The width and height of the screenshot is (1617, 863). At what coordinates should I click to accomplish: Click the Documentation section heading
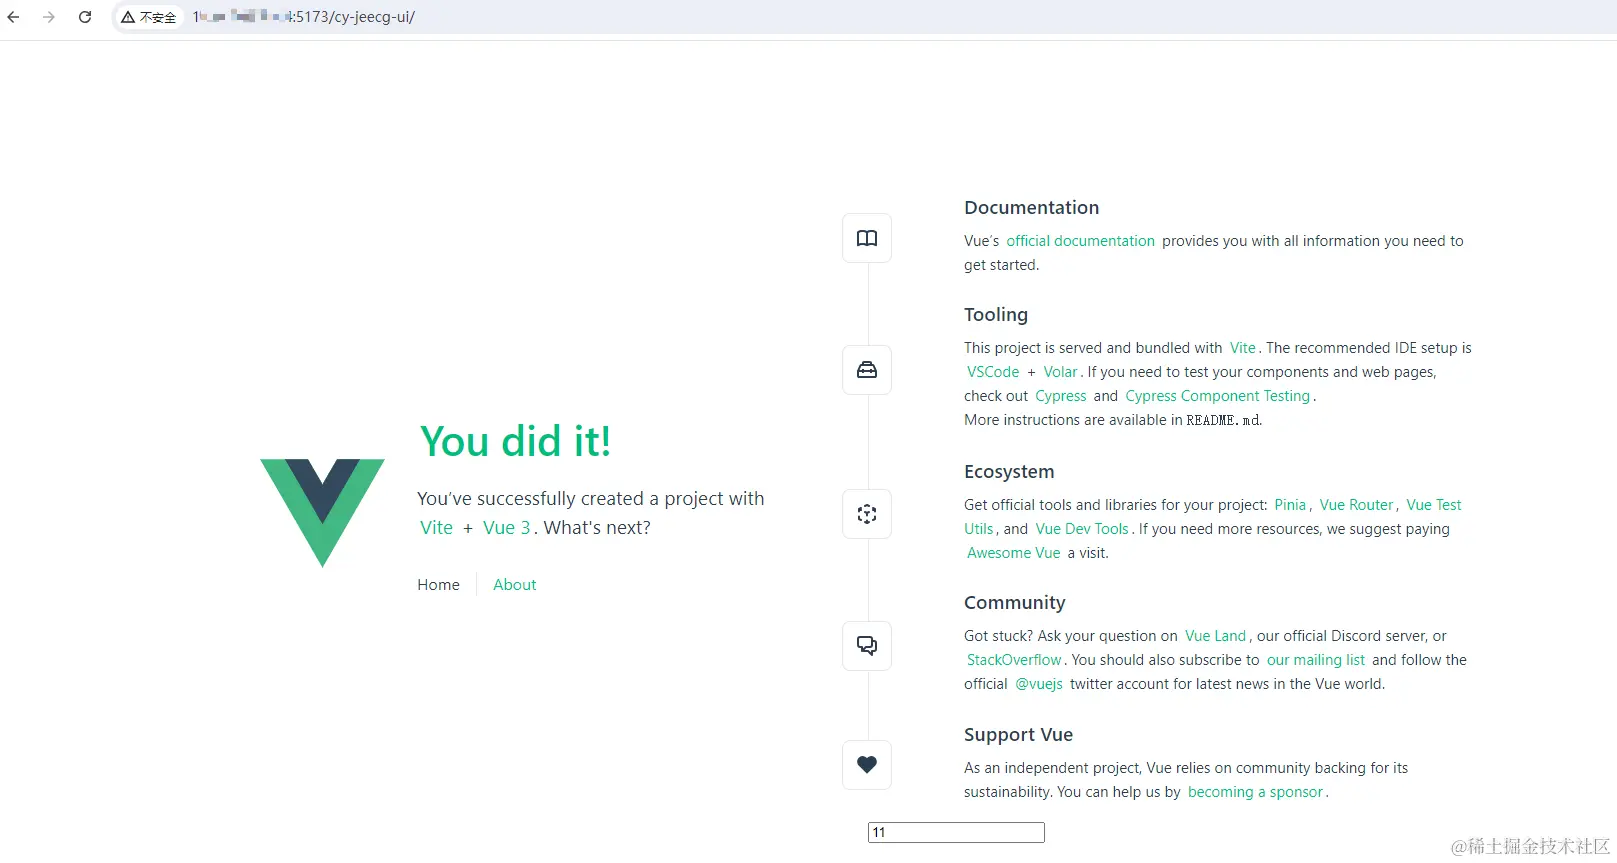[x=1031, y=208]
